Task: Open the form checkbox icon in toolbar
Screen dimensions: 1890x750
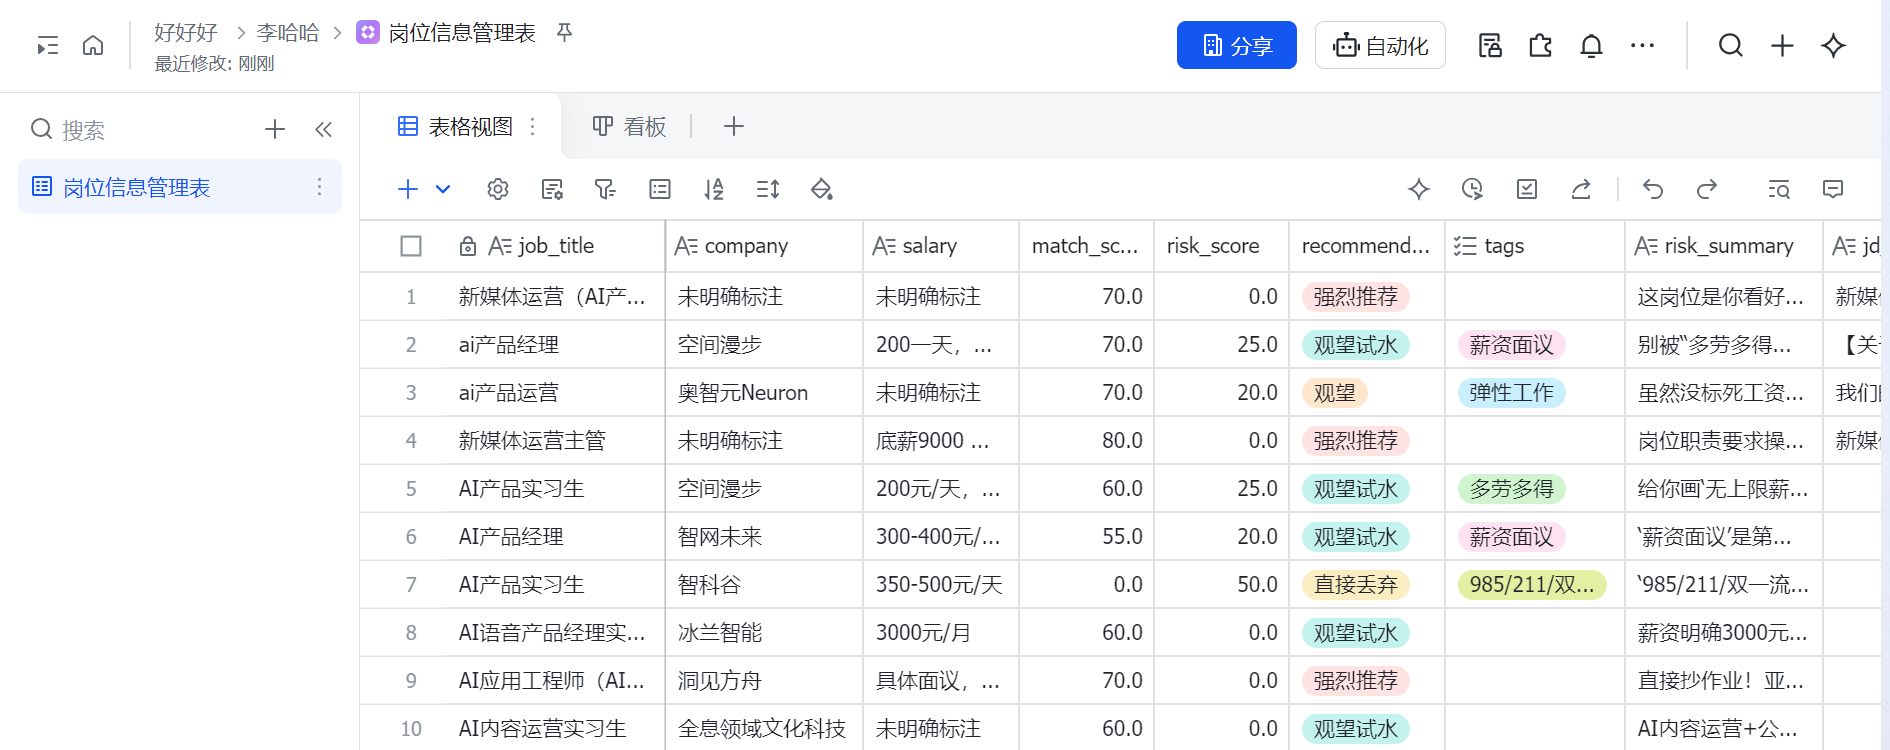Action: point(1527,189)
